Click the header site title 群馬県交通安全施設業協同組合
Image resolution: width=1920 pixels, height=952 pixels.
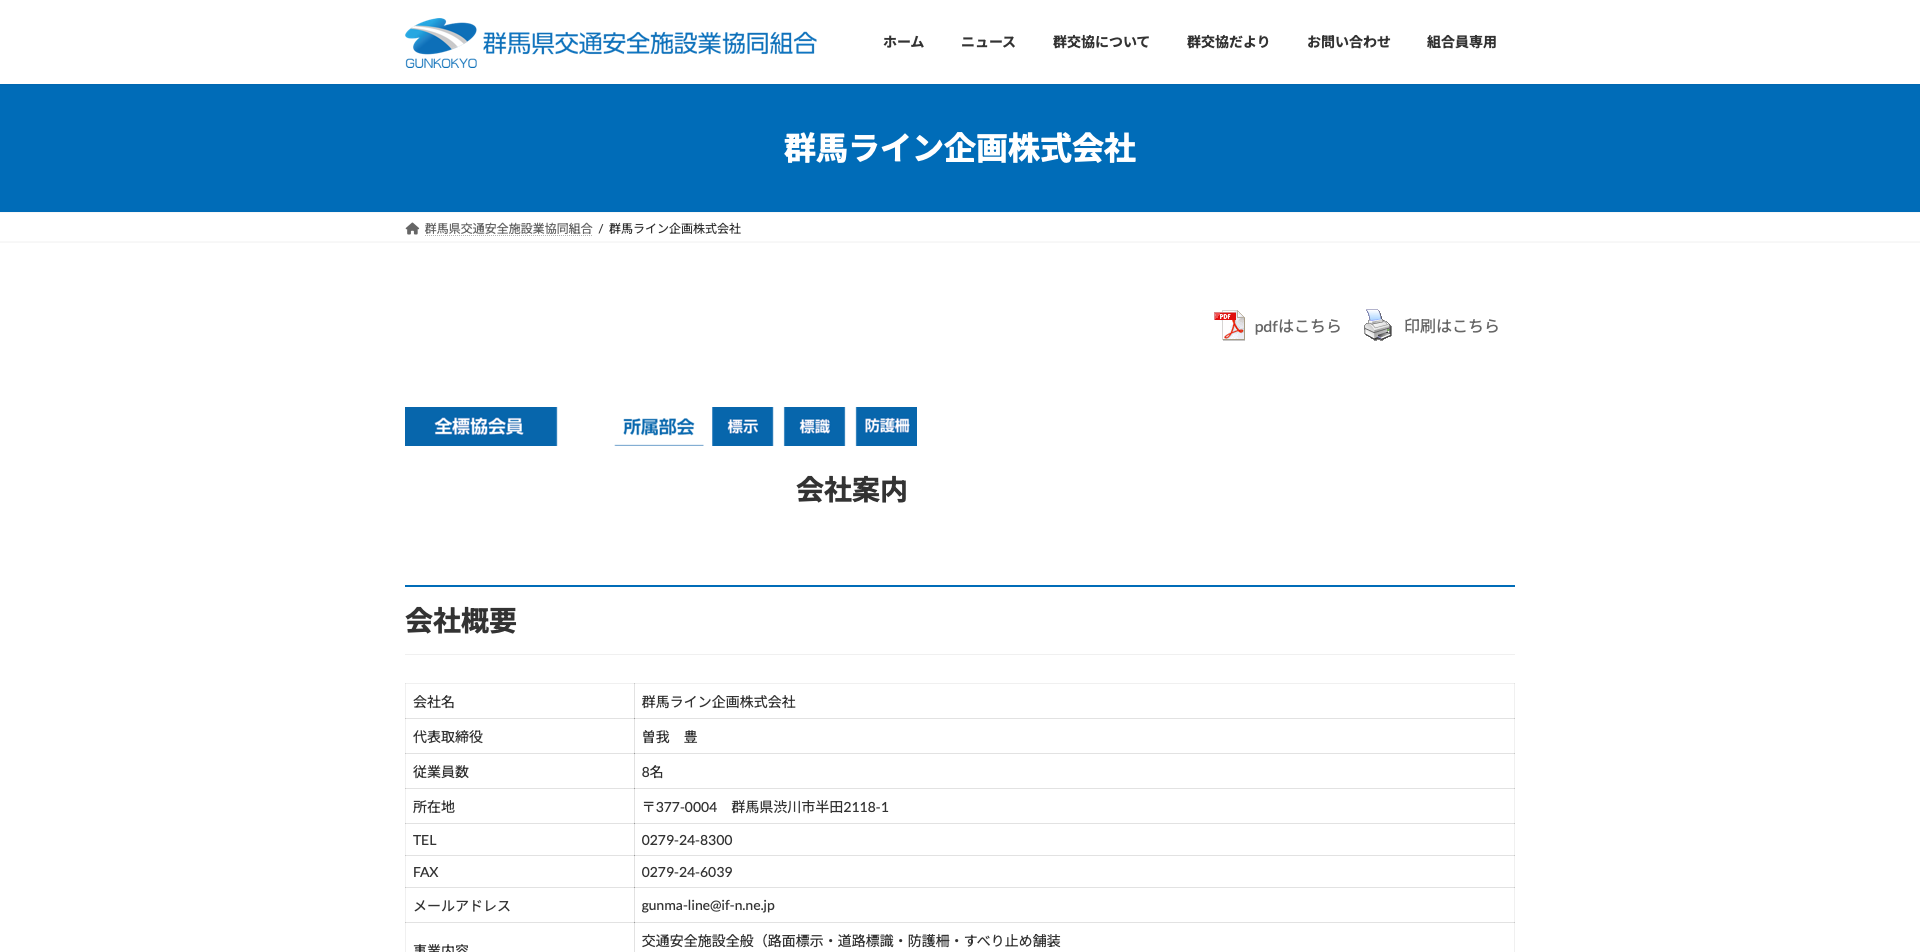pyautogui.click(x=650, y=43)
